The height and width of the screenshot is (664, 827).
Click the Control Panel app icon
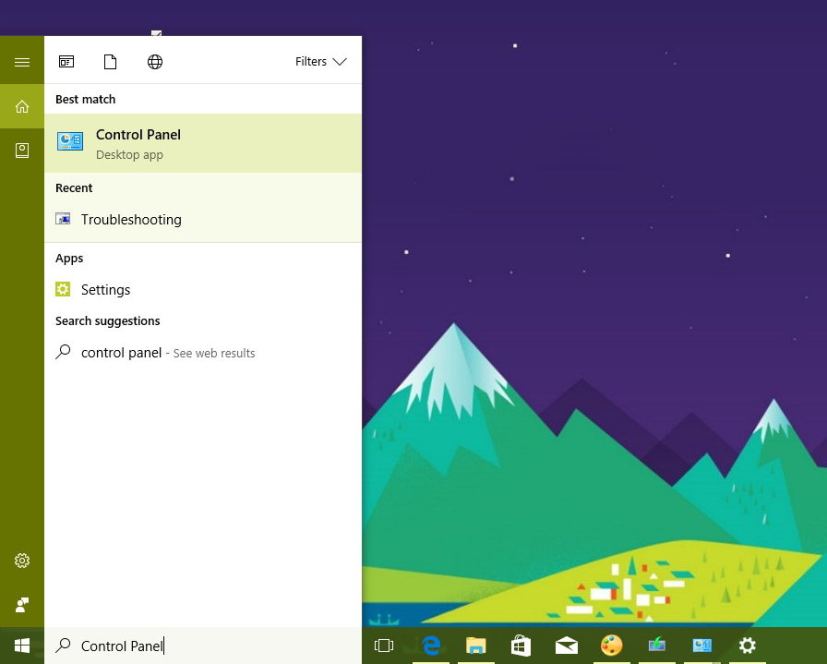pos(70,141)
